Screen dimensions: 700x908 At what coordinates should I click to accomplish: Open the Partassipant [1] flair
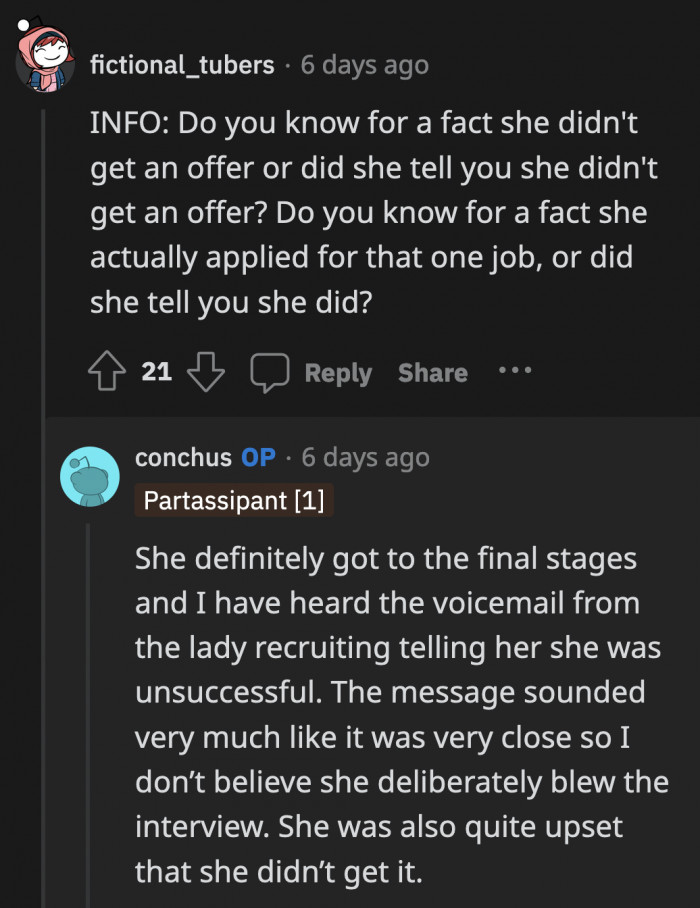[x=234, y=500]
